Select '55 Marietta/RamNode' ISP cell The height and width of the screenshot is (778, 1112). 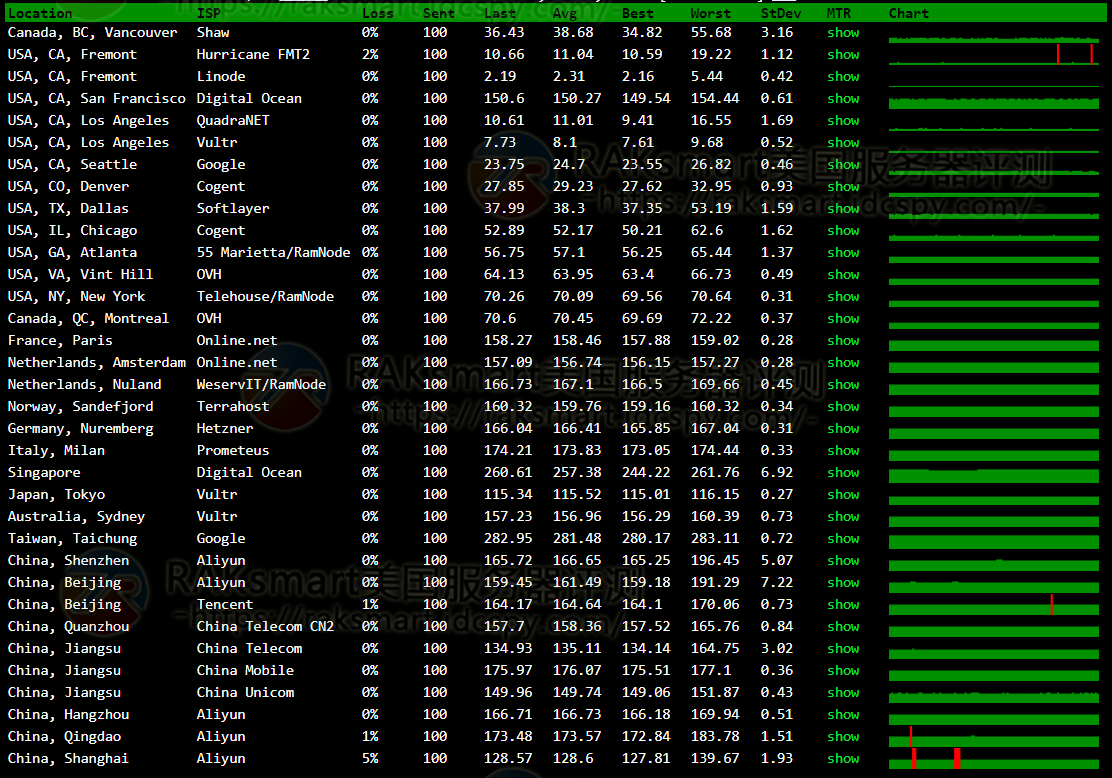273,252
